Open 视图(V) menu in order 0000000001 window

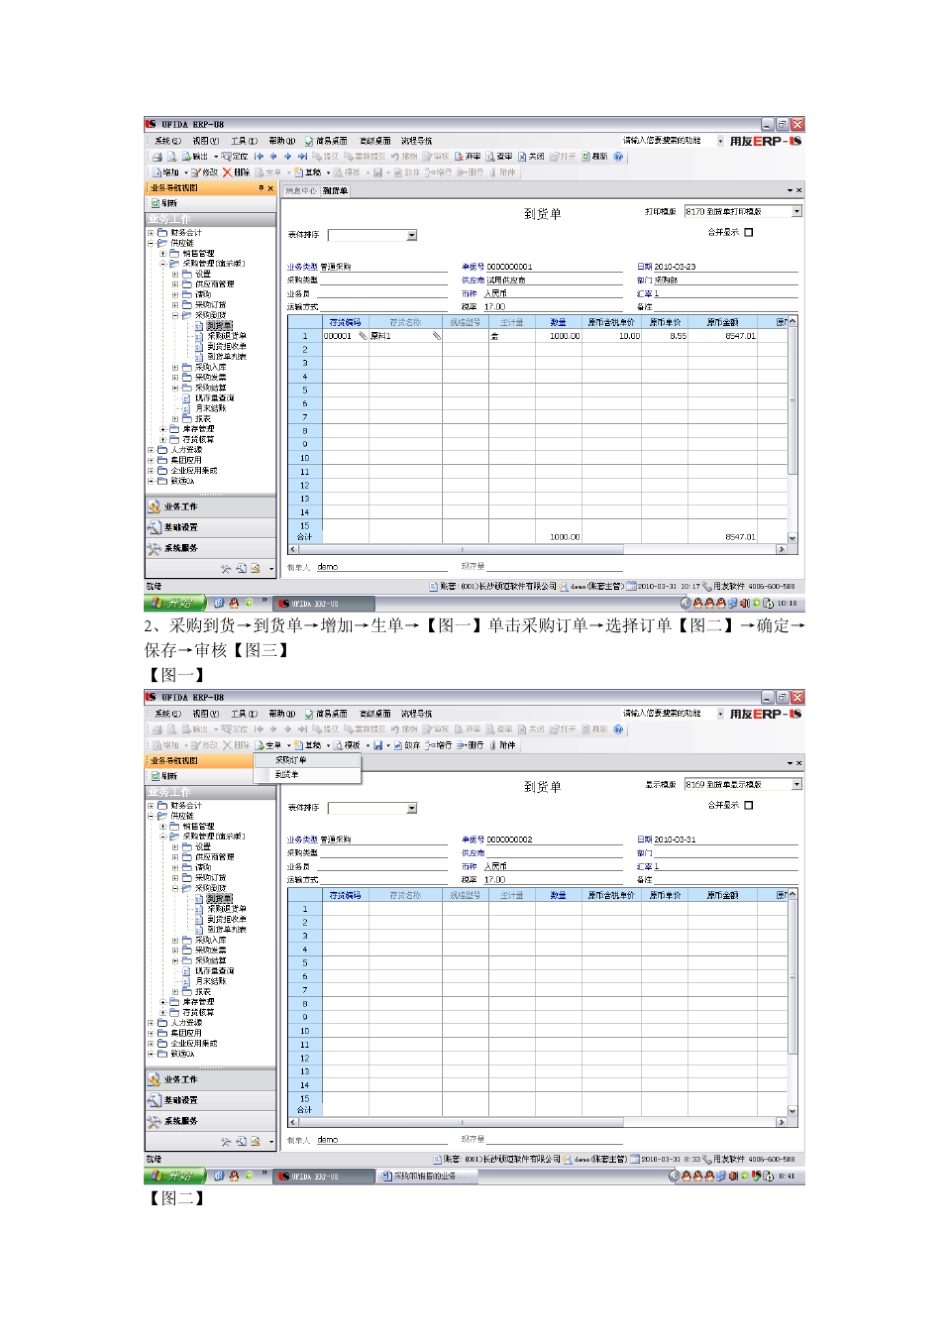click(x=206, y=141)
